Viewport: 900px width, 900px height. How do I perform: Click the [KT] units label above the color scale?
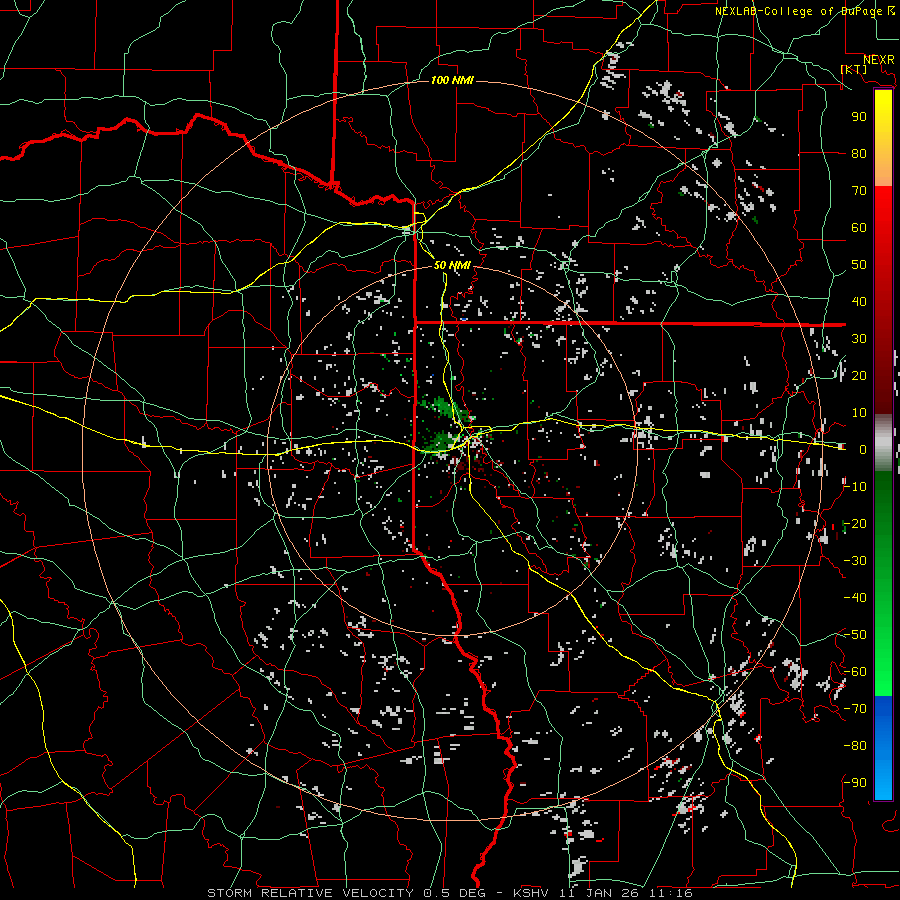click(x=854, y=69)
